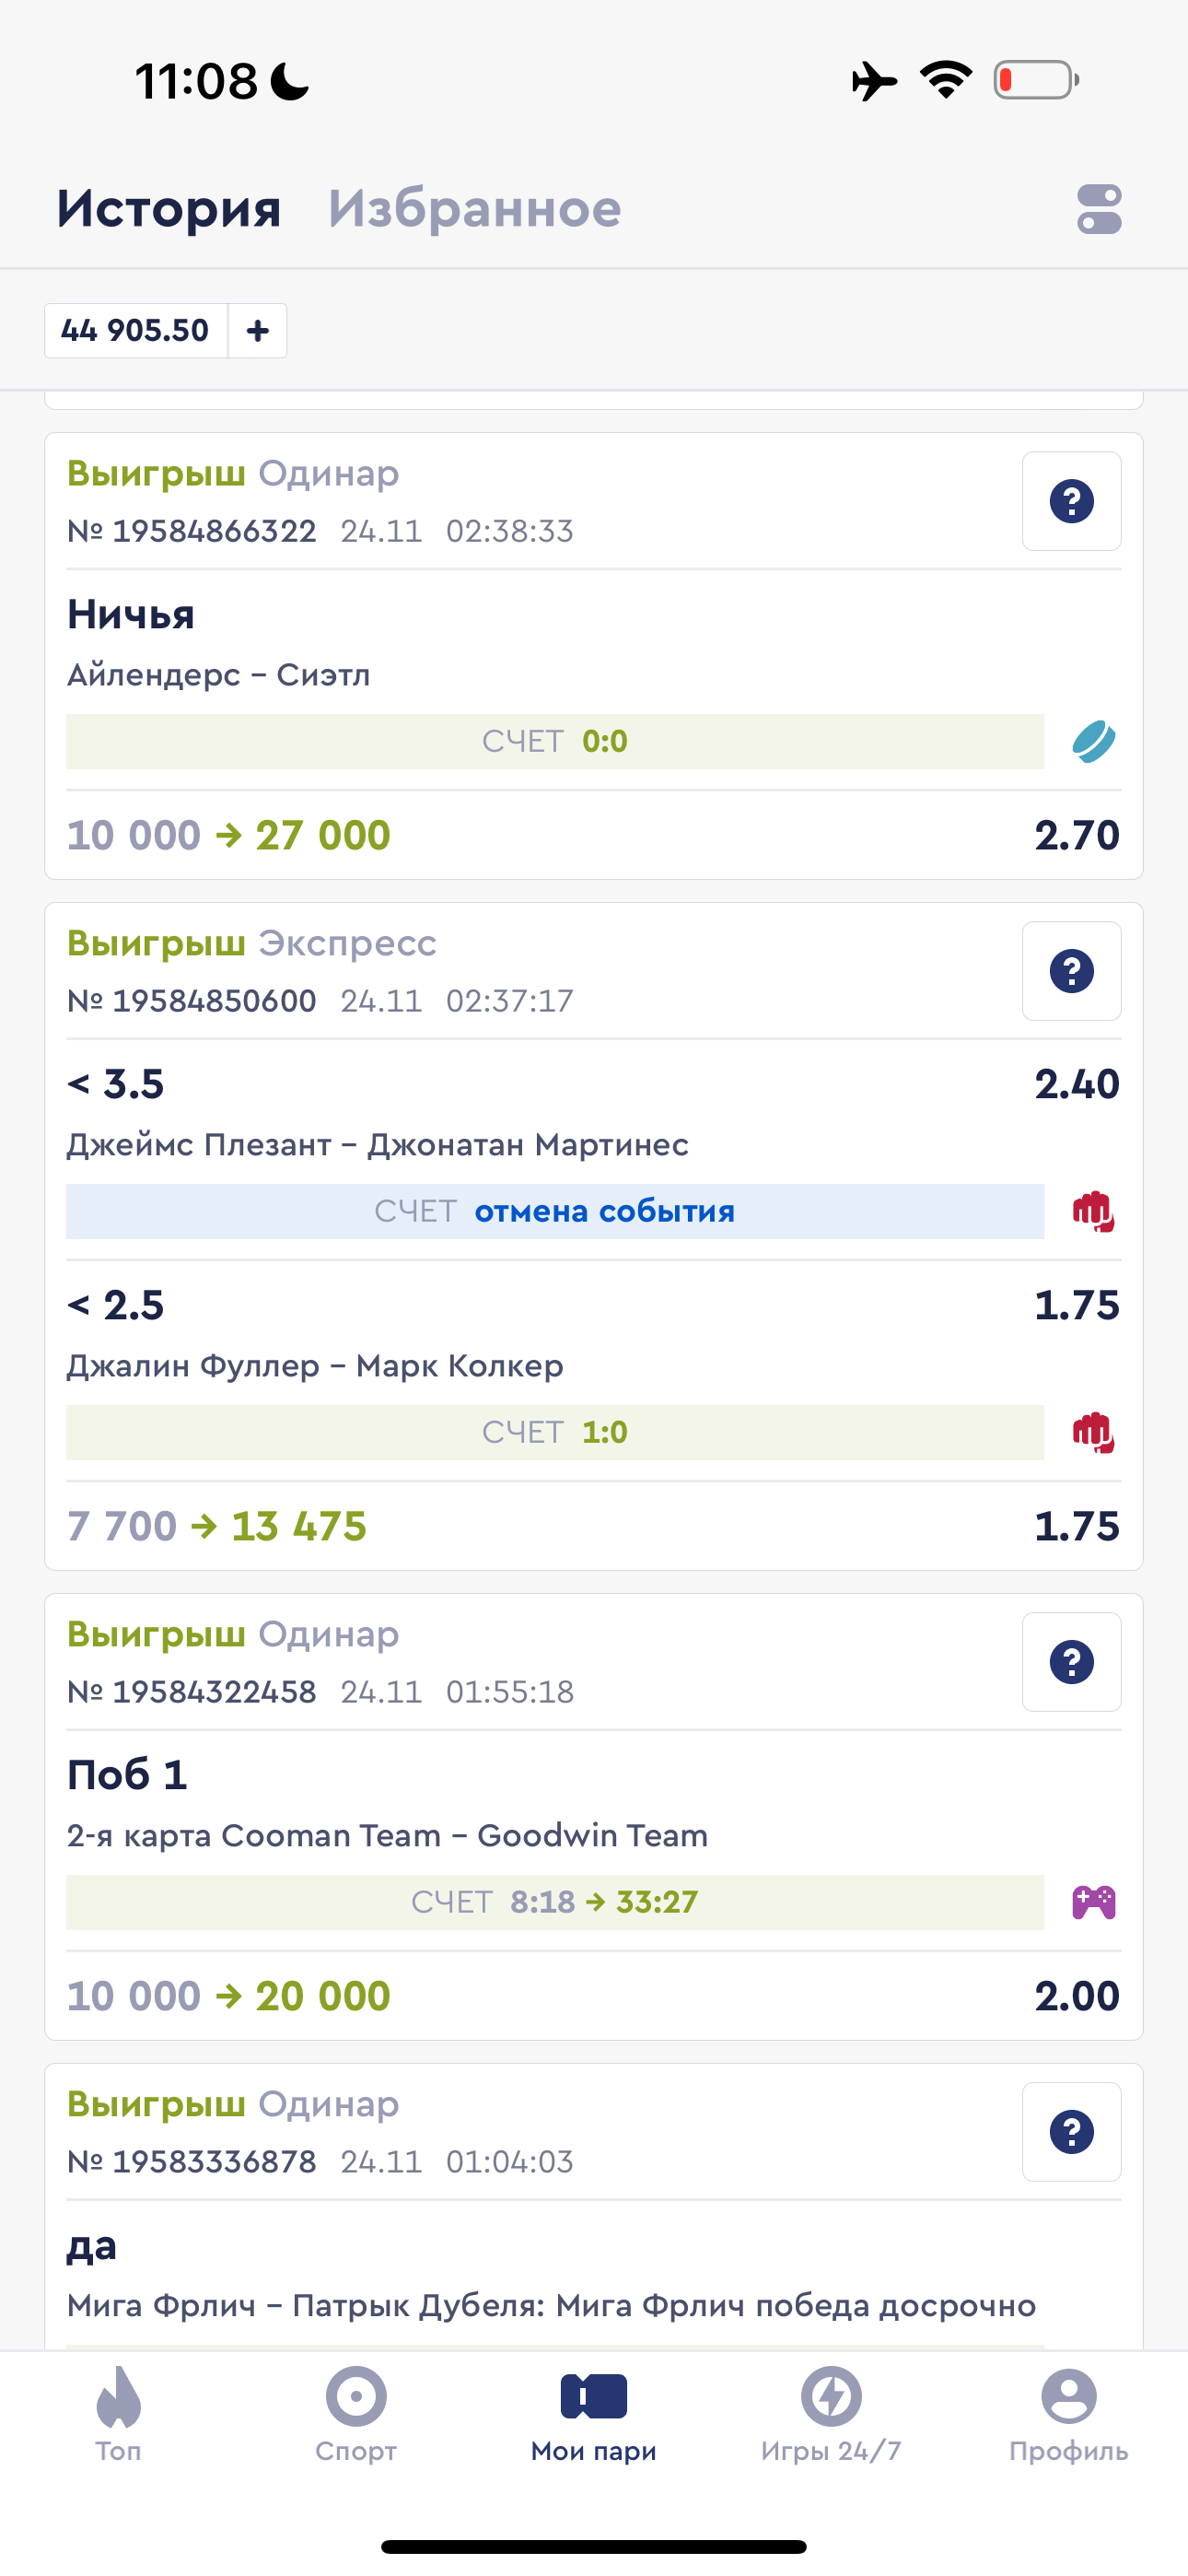Tap the 44 905.50 balance field
This screenshot has height=2576, width=1188.
click(x=136, y=330)
